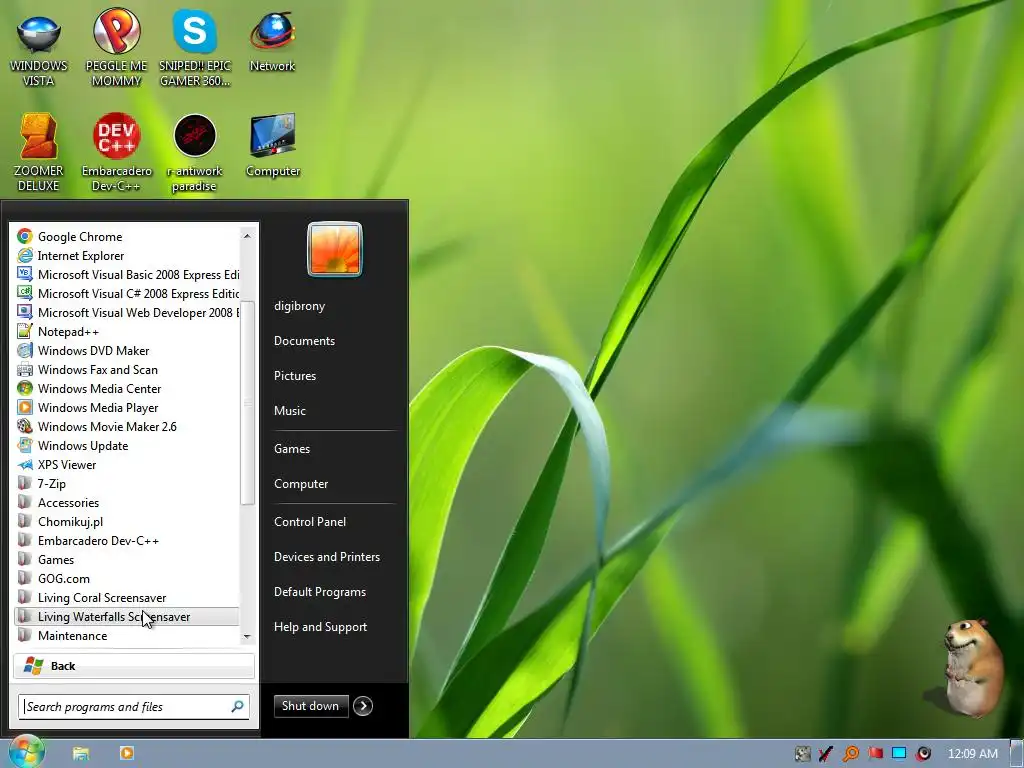Image resolution: width=1024 pixels, height=768 pixels.
Task: Launch Google Chrome from the program list
Action: 127,236
